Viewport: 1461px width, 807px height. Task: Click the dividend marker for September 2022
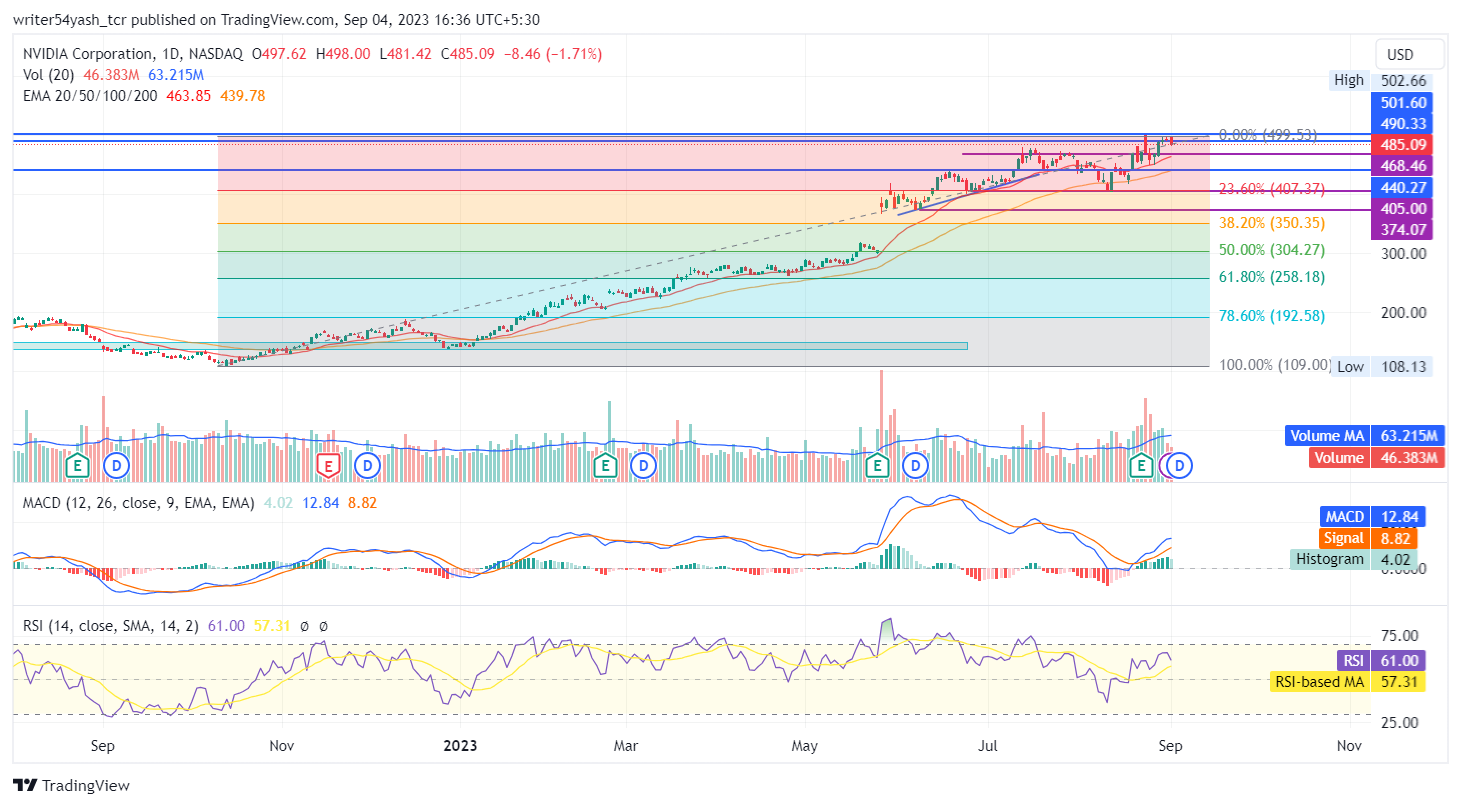coord(118,465)
